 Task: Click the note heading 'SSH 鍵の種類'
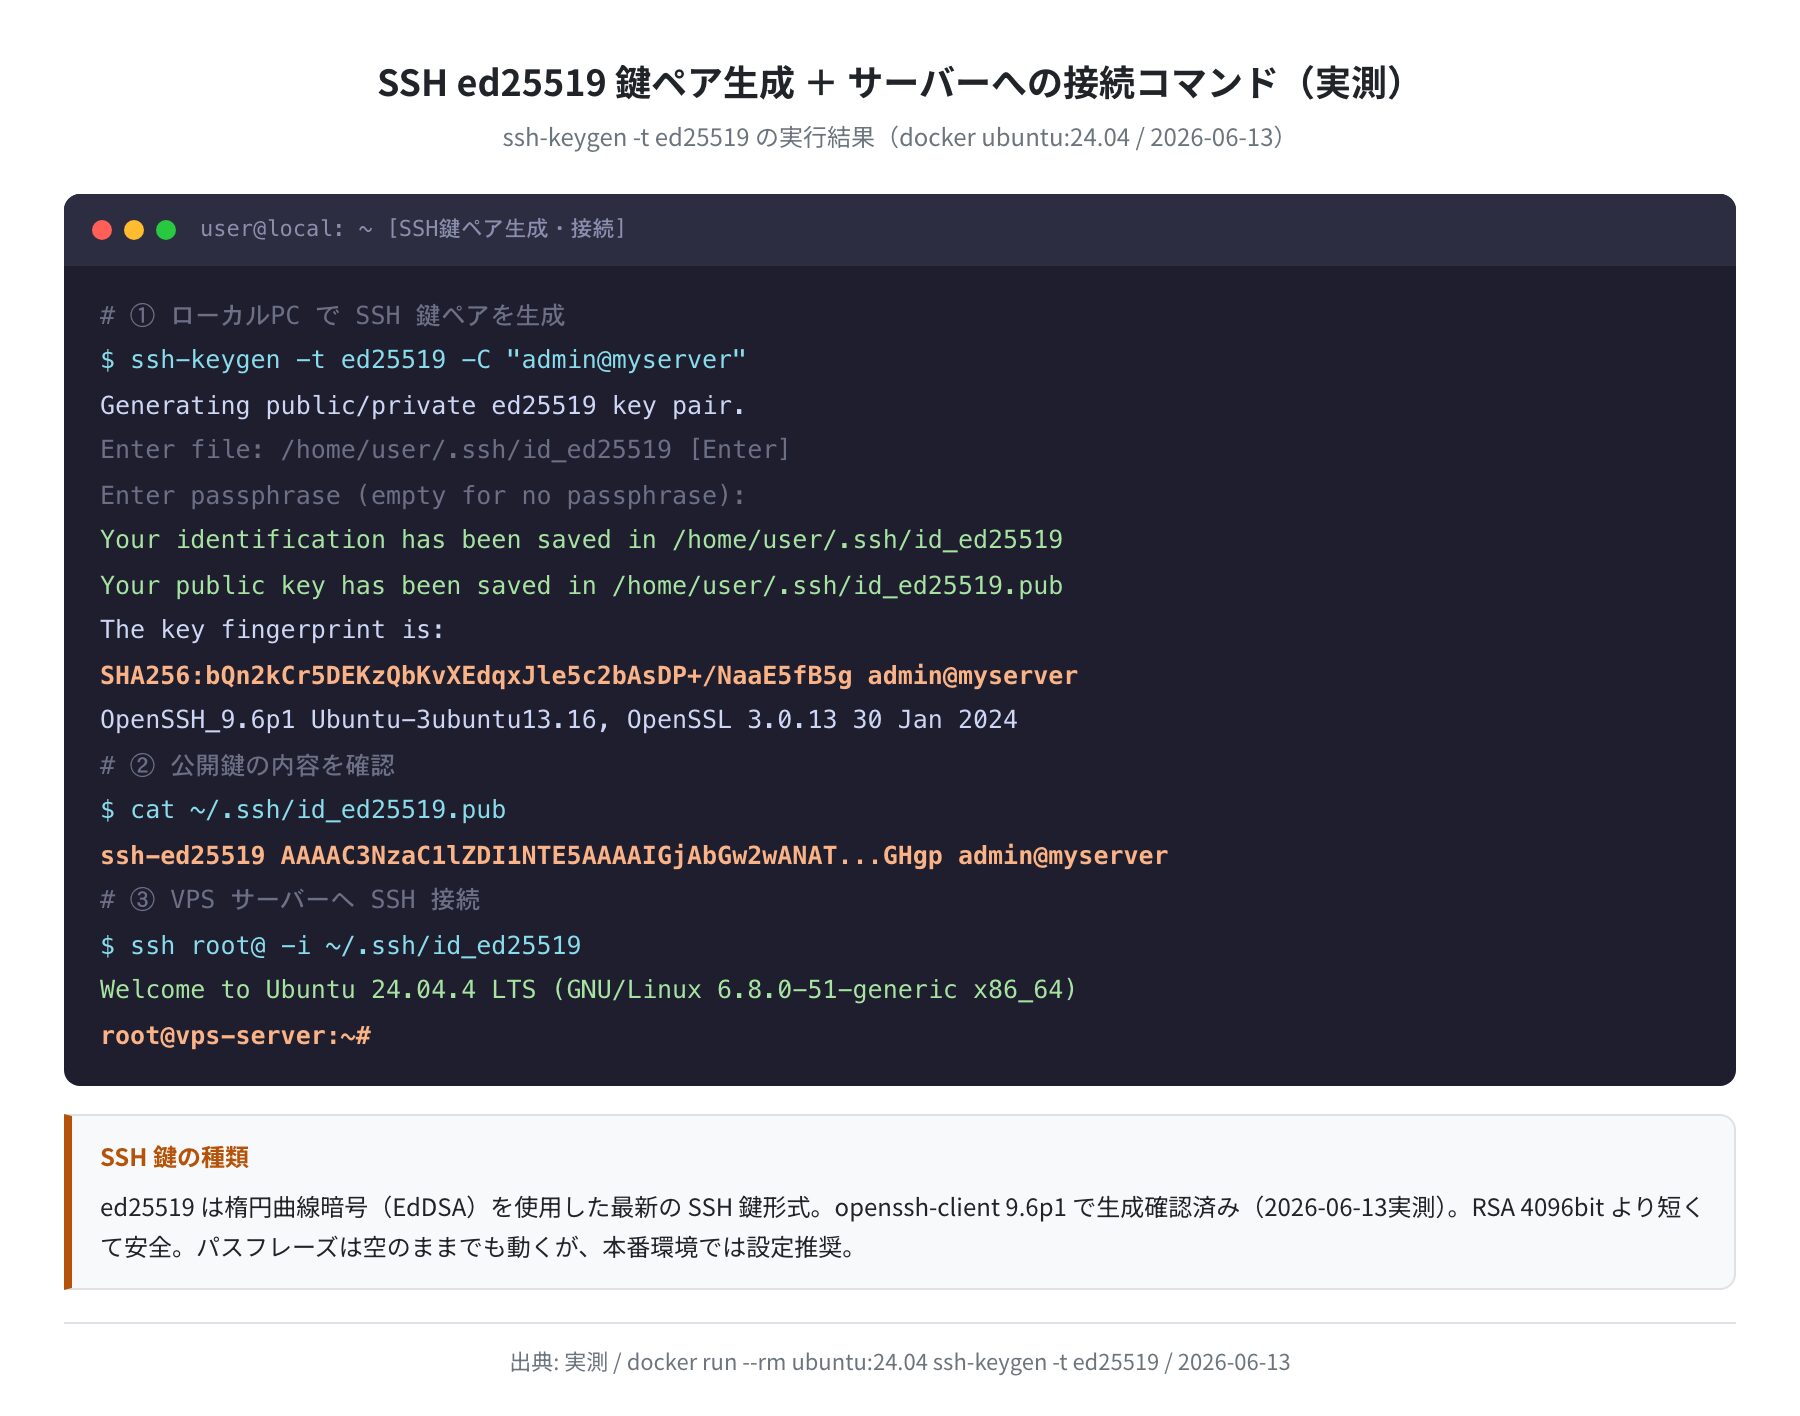click(174, 1157)
